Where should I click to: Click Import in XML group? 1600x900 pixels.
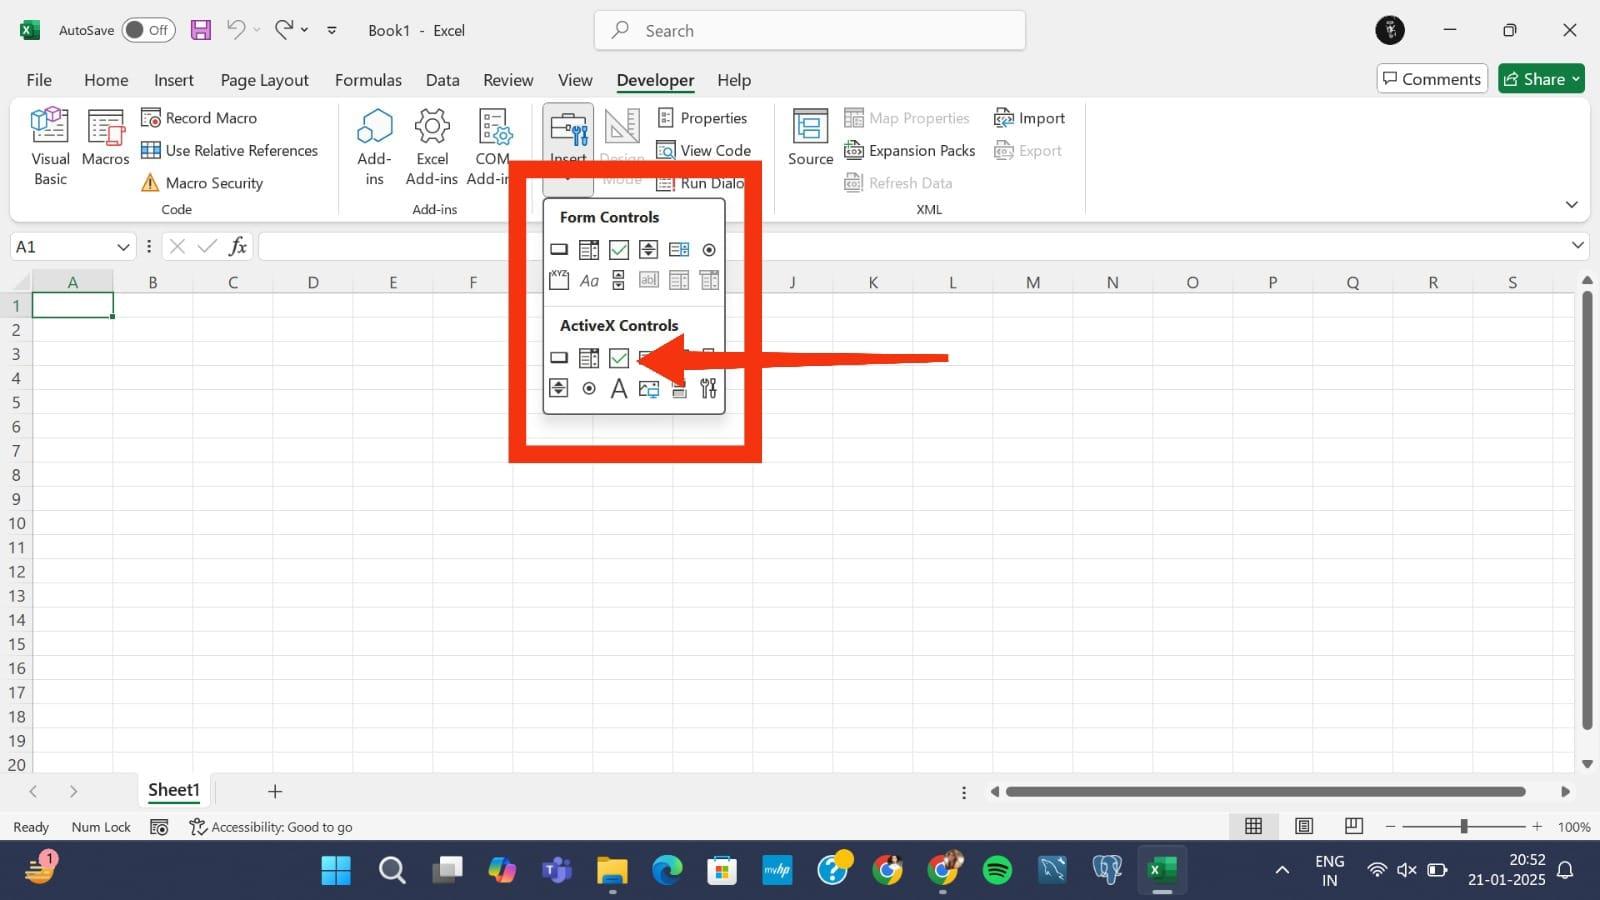[1029, 118]
